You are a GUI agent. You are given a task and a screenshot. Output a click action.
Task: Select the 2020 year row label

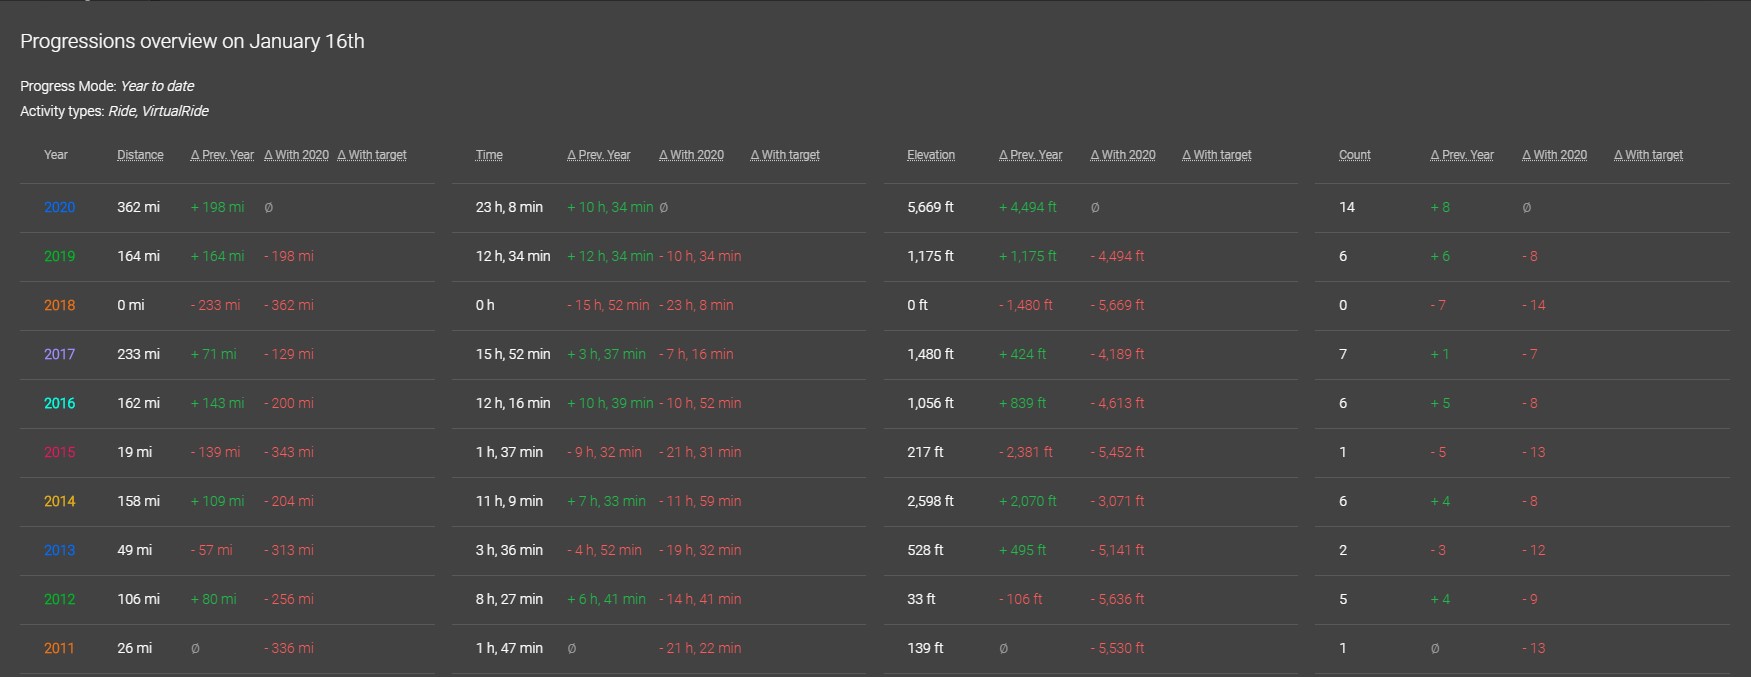[x=59, y=207]
